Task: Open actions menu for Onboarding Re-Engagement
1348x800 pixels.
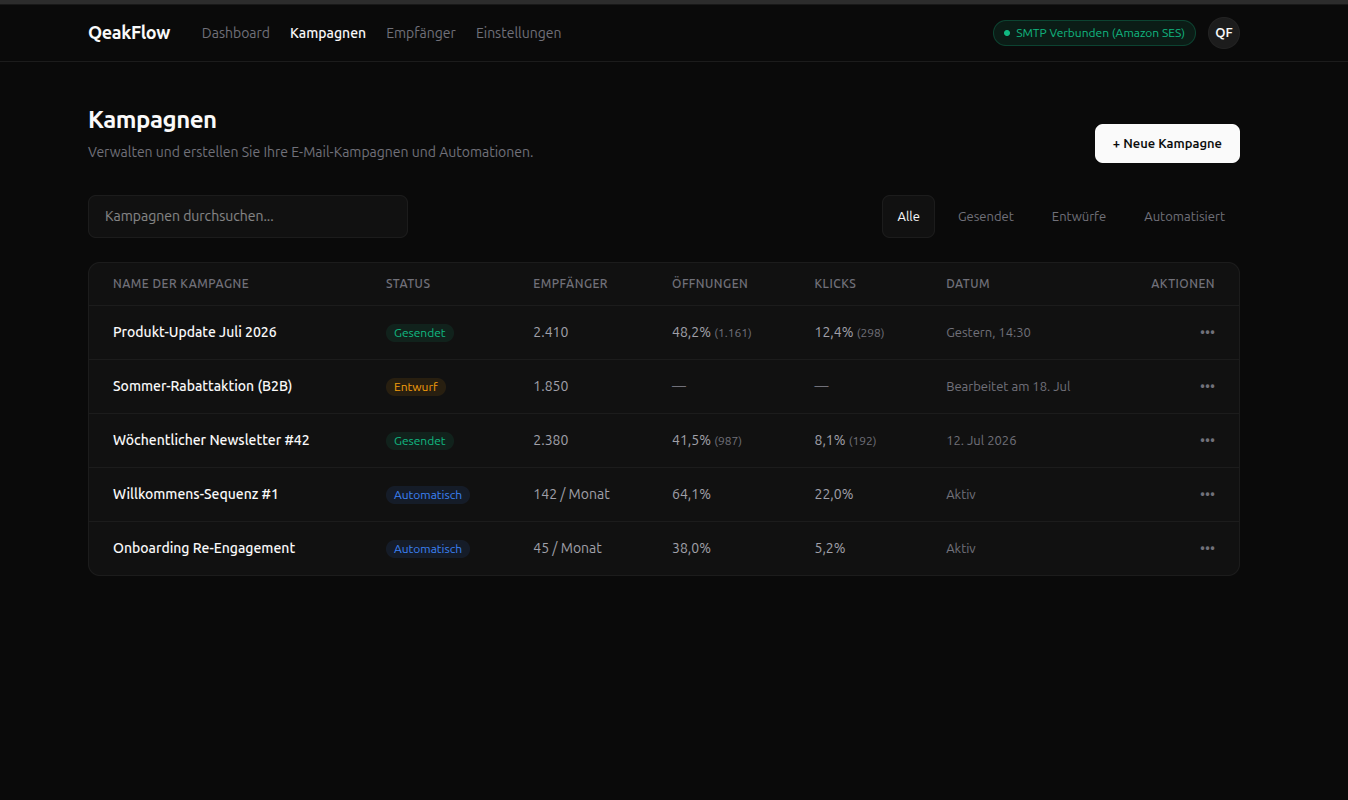Action: click(1207, 548)
